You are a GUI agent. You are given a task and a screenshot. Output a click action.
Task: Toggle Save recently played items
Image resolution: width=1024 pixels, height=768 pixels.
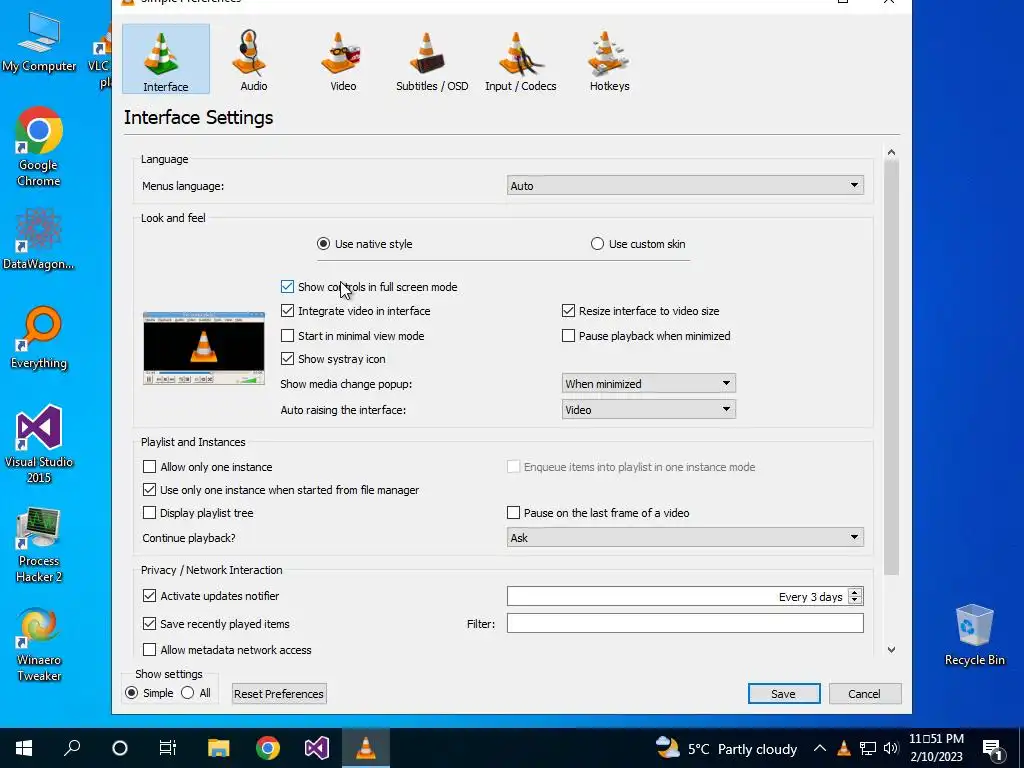tap(150, 624)
